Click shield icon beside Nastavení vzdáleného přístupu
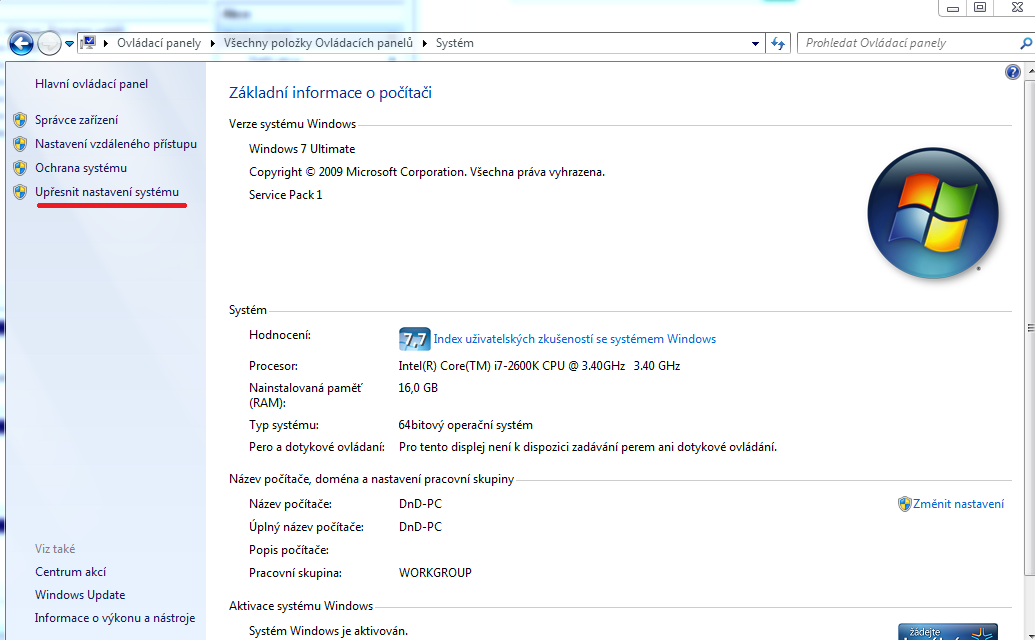Image resolution: width=1035 pixels, height=640 pixels. point(20,144)
